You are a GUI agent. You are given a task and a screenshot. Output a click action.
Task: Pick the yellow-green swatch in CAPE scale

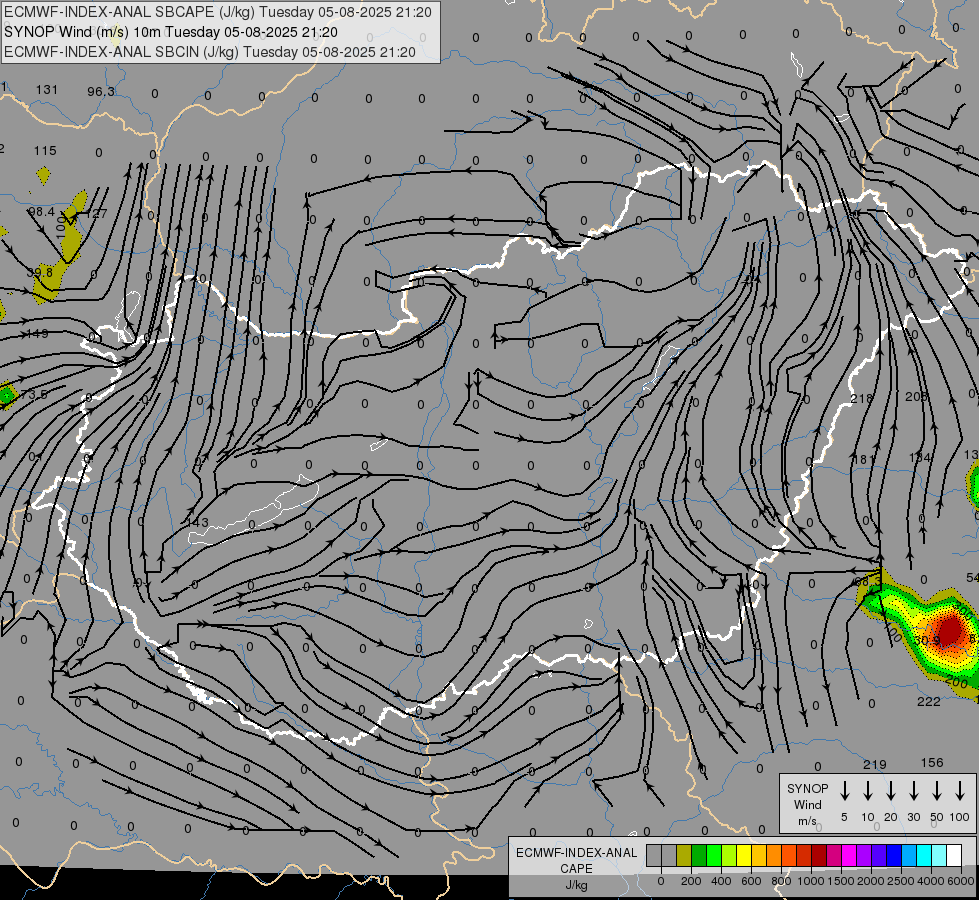coord(729,855)
